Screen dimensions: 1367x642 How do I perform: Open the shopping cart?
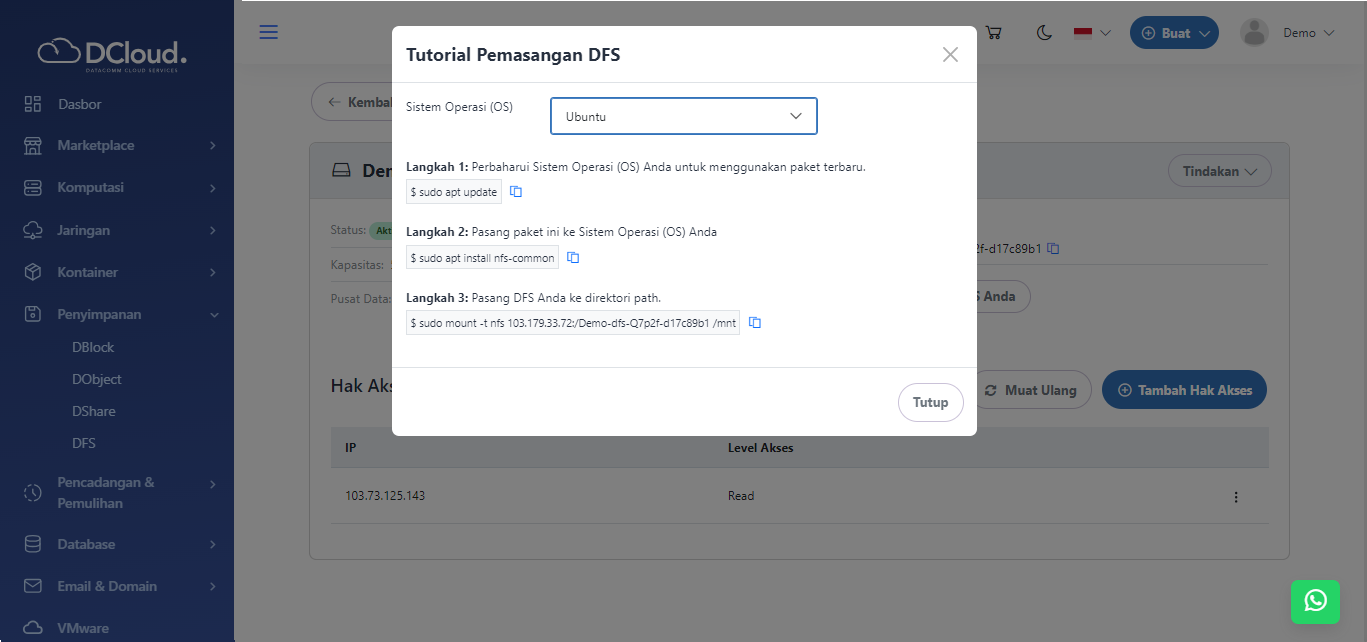(x=993, y=32)
